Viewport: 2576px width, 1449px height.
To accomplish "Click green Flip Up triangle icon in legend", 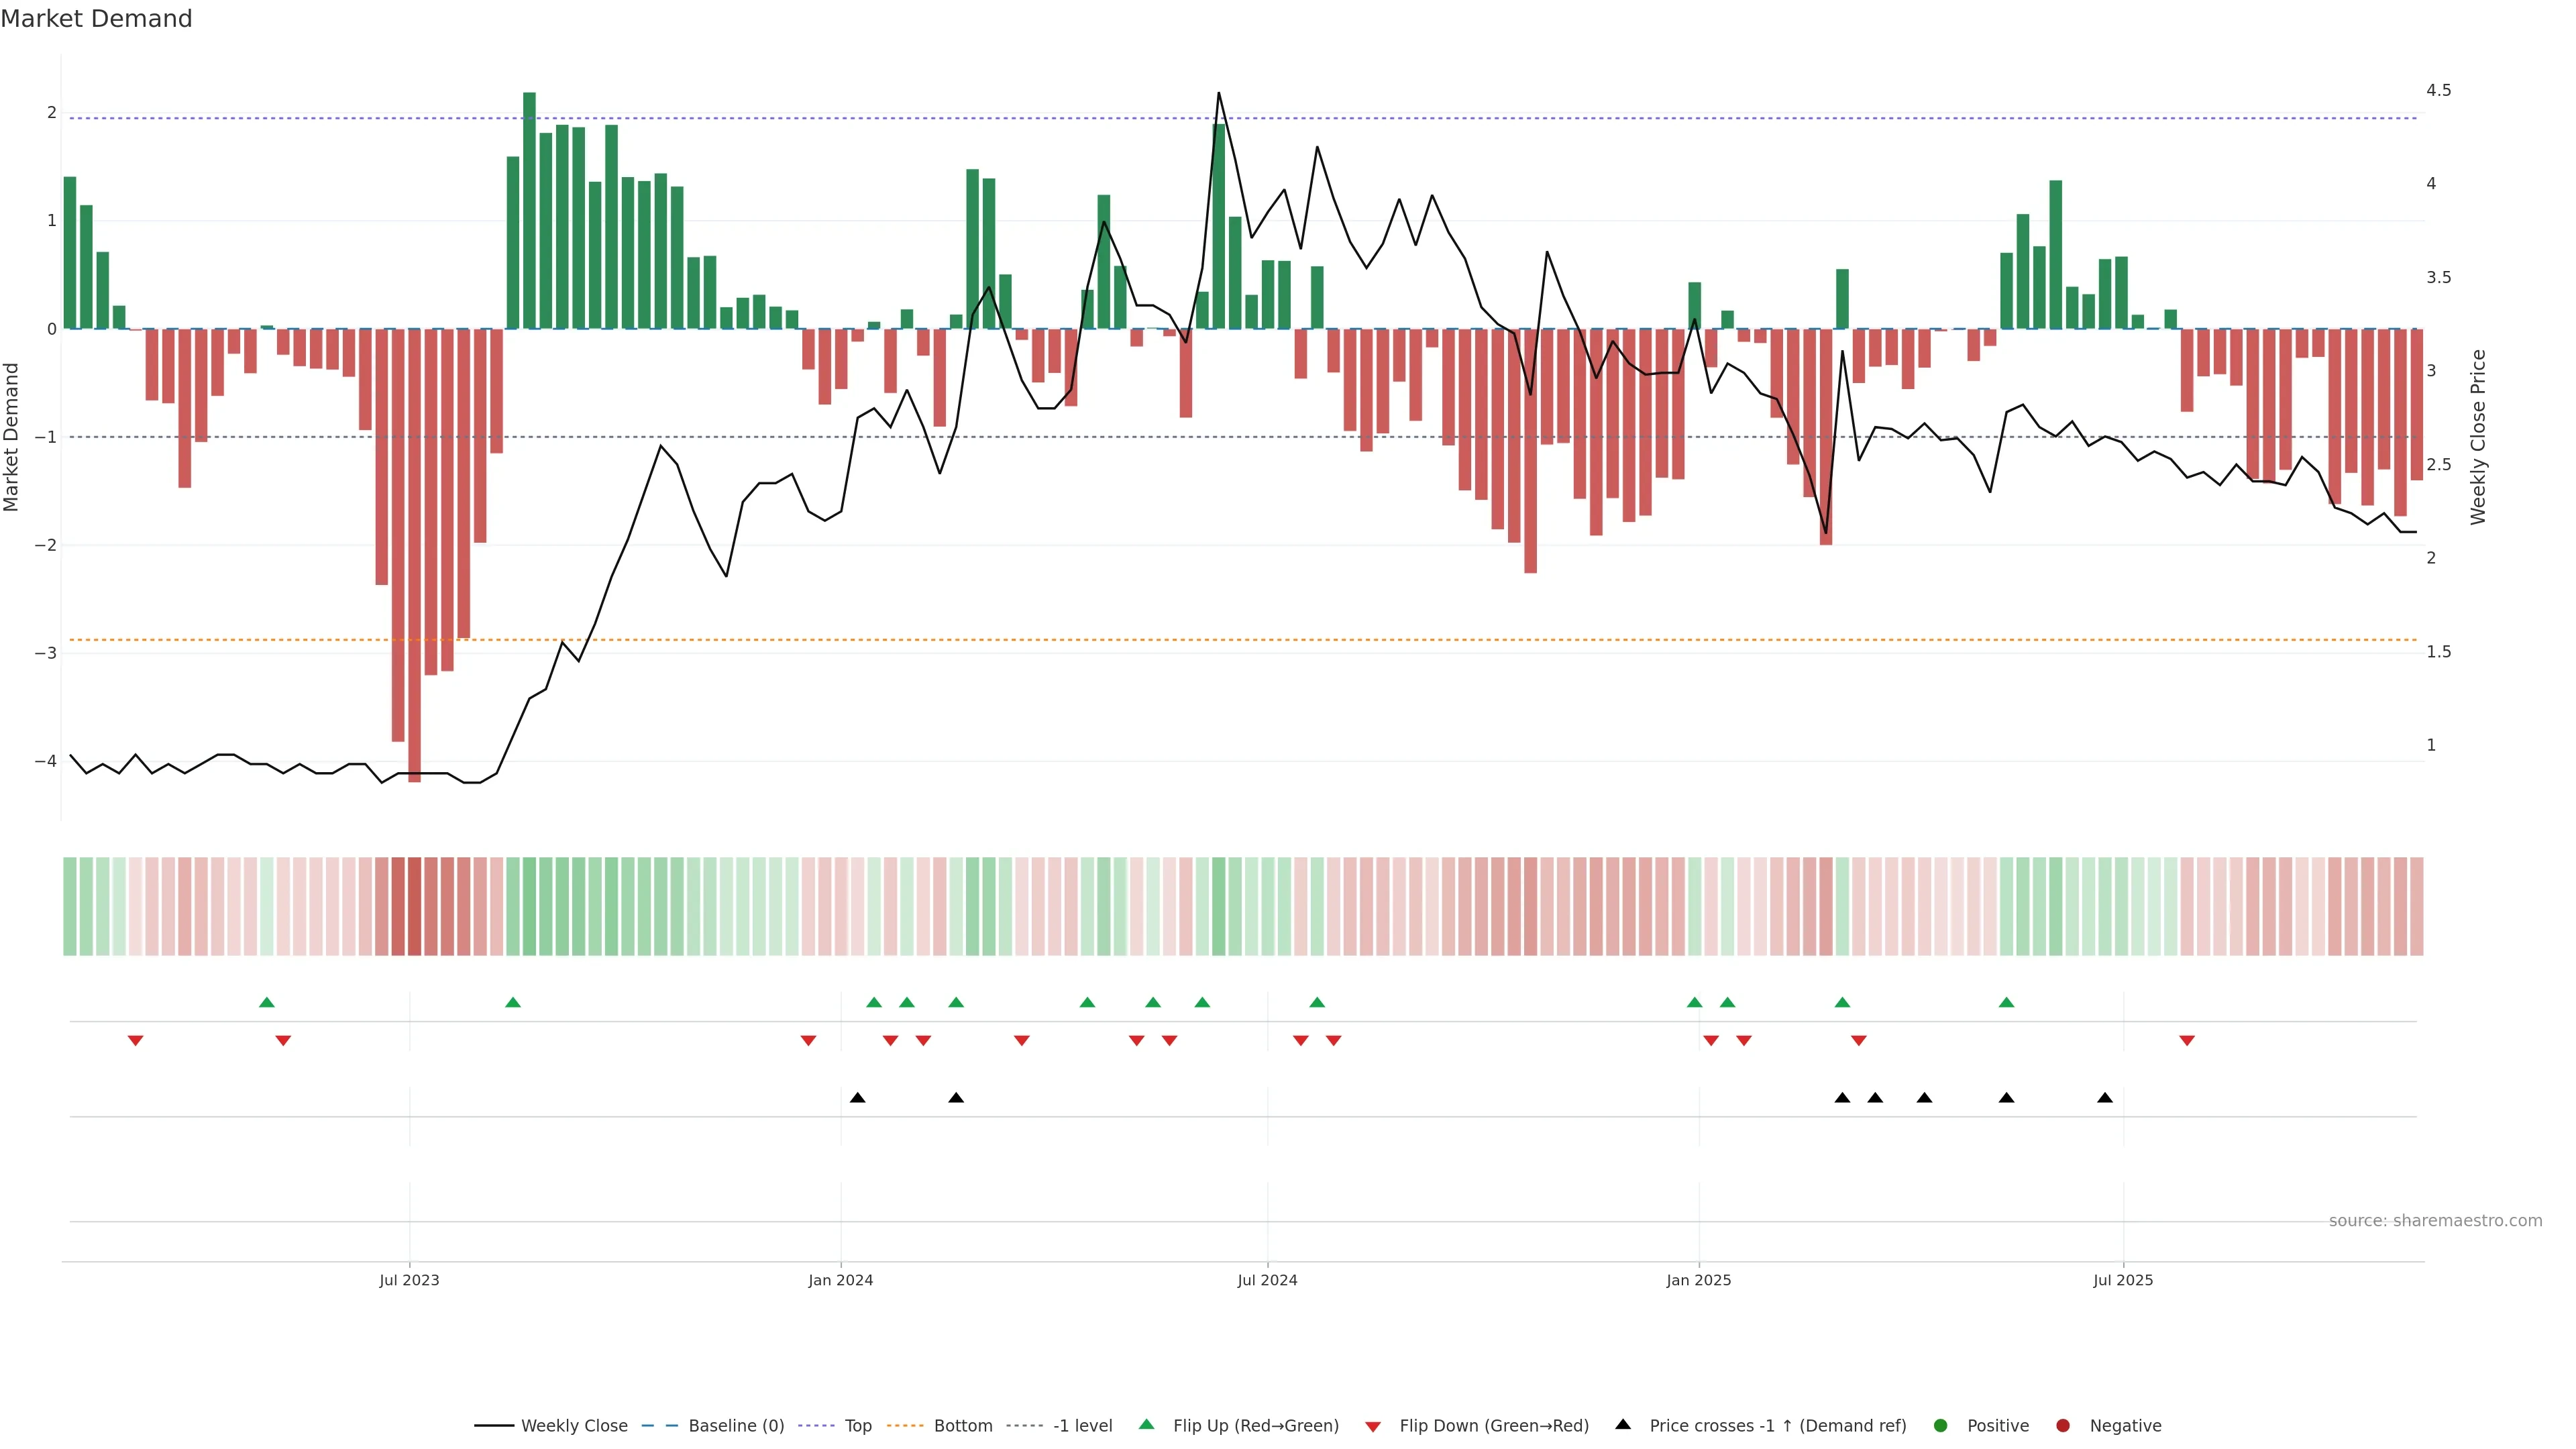I will [1147, 1424].
